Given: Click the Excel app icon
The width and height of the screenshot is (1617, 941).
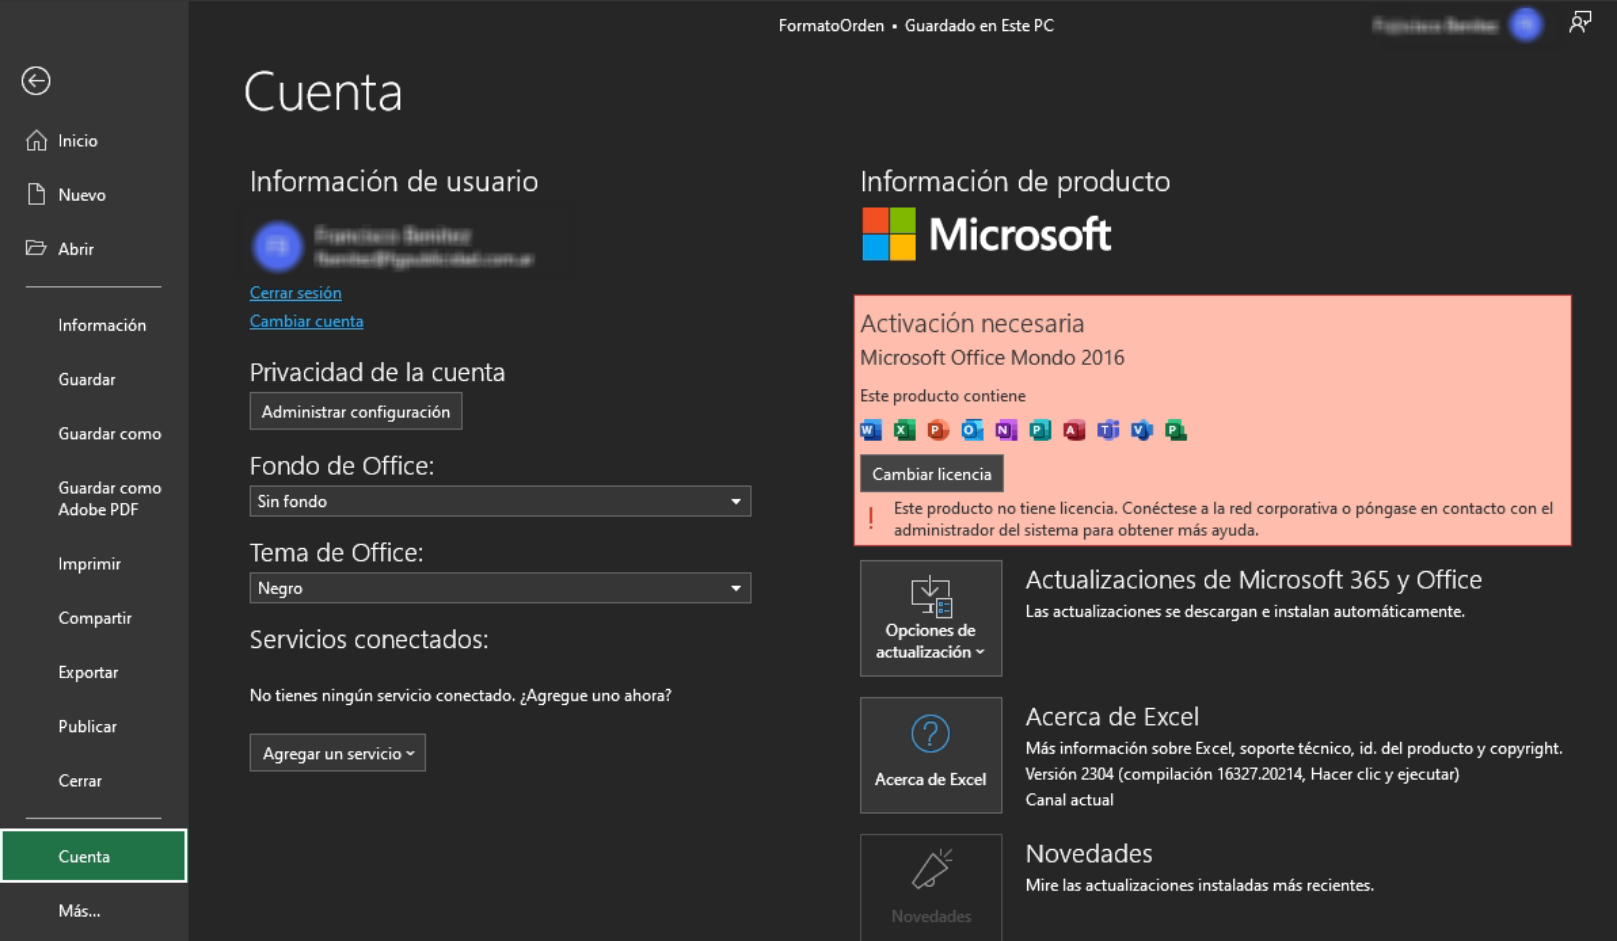Looking at the screenshot, I should [905, 430].
